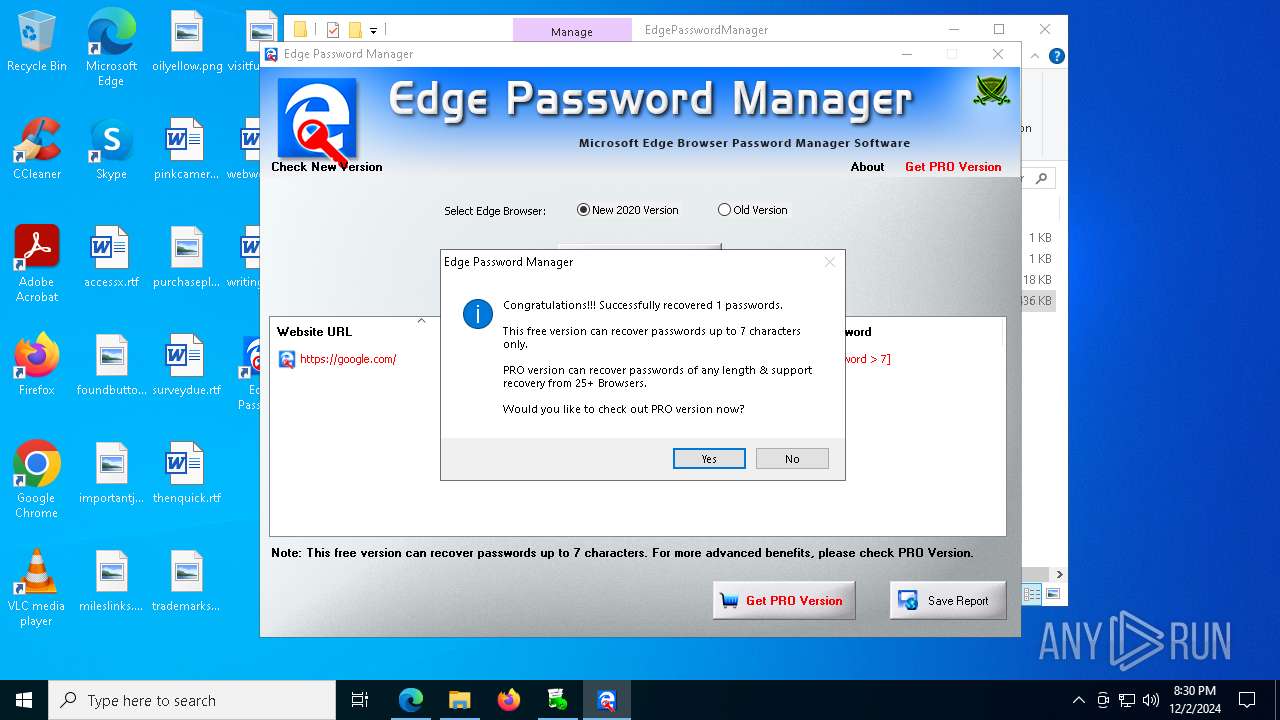Select the accessx.rtf desktop file
The width and height of the screenshot is (1280, 720).
(111, 257)
